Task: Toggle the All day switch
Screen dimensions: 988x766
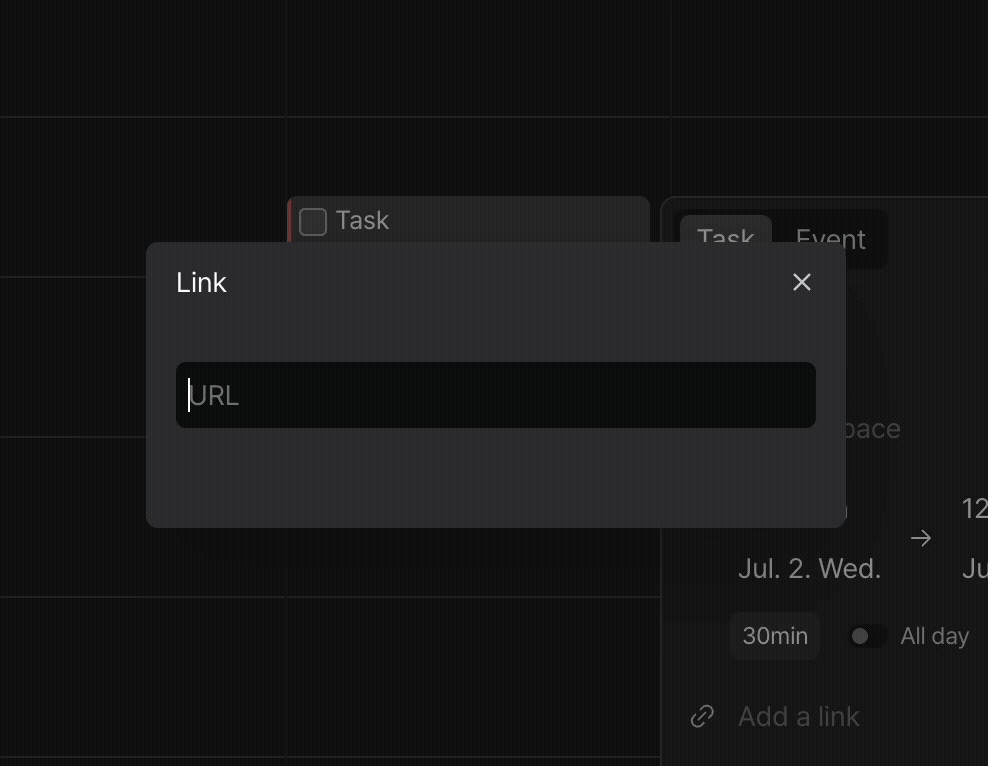Action: coord(866,636)
